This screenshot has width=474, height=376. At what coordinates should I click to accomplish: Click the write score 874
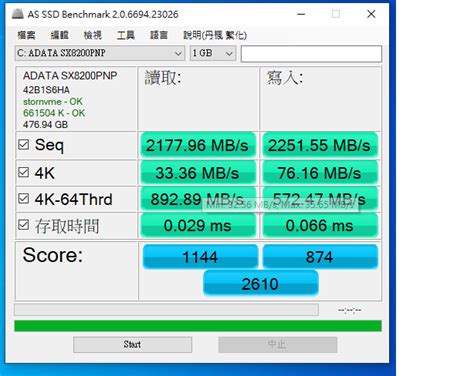click(x=320, y=257)
